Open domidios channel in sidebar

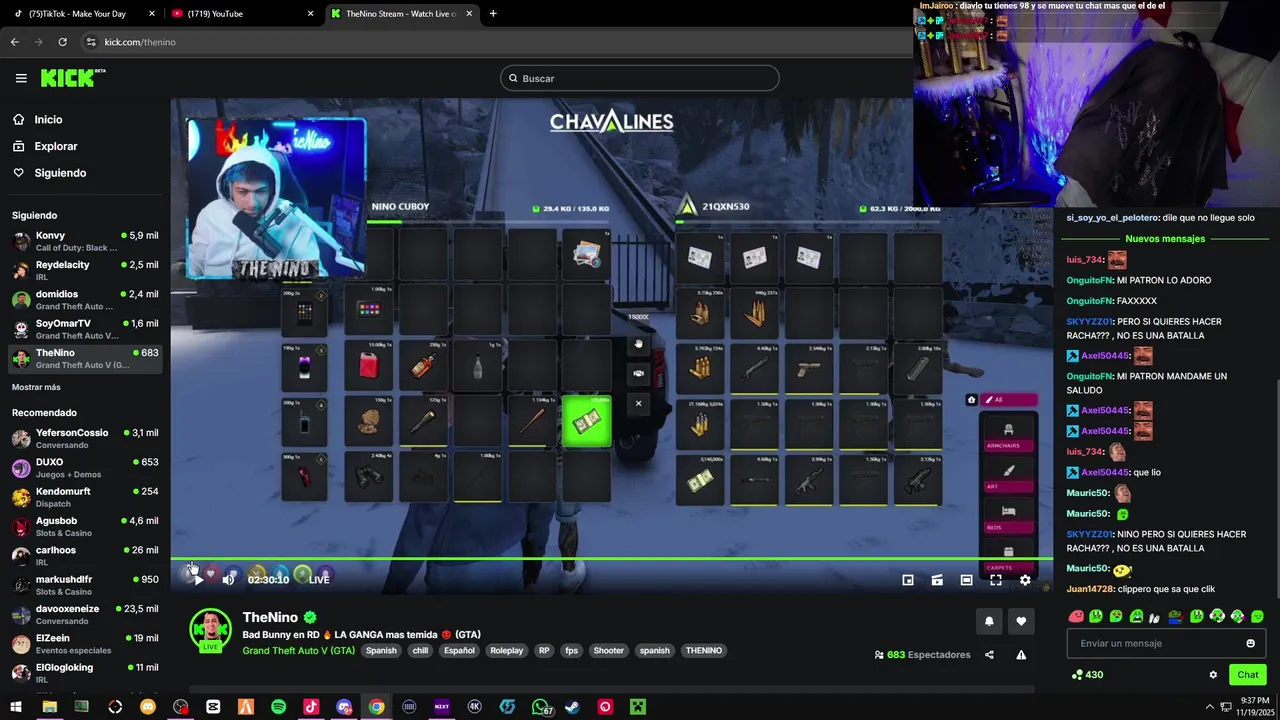[85, 300]
